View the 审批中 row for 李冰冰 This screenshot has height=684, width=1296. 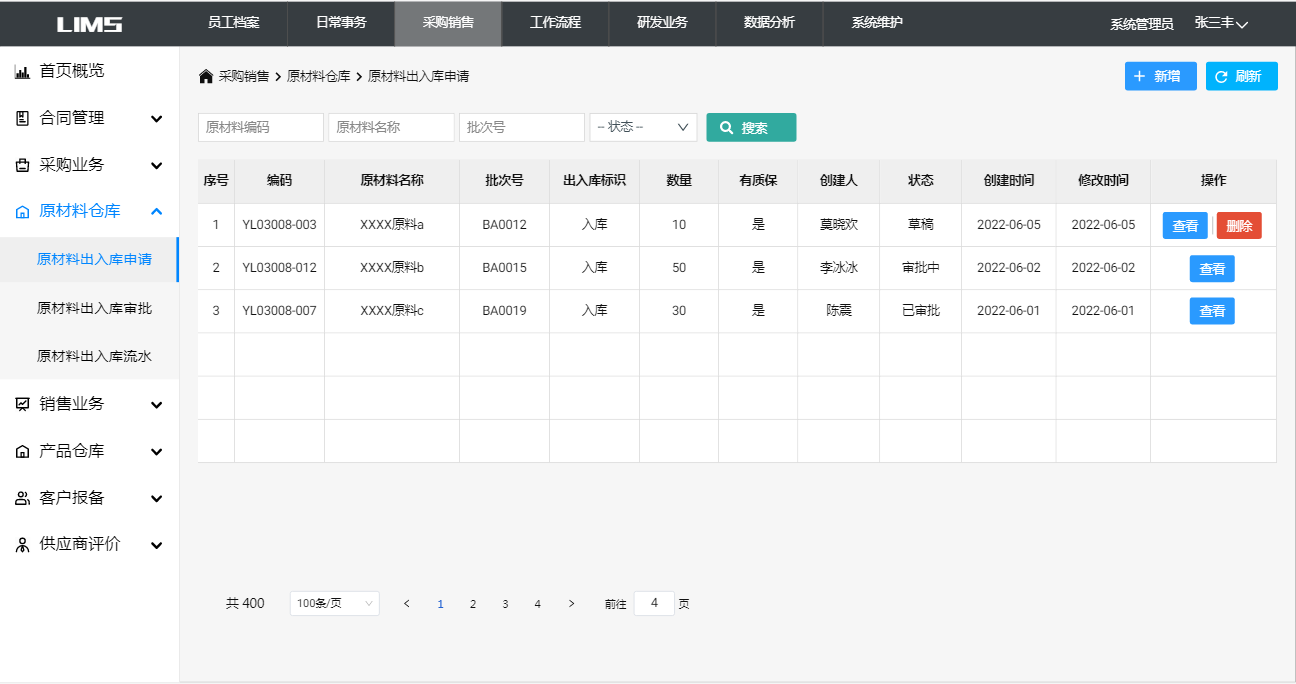(1212, 269)
